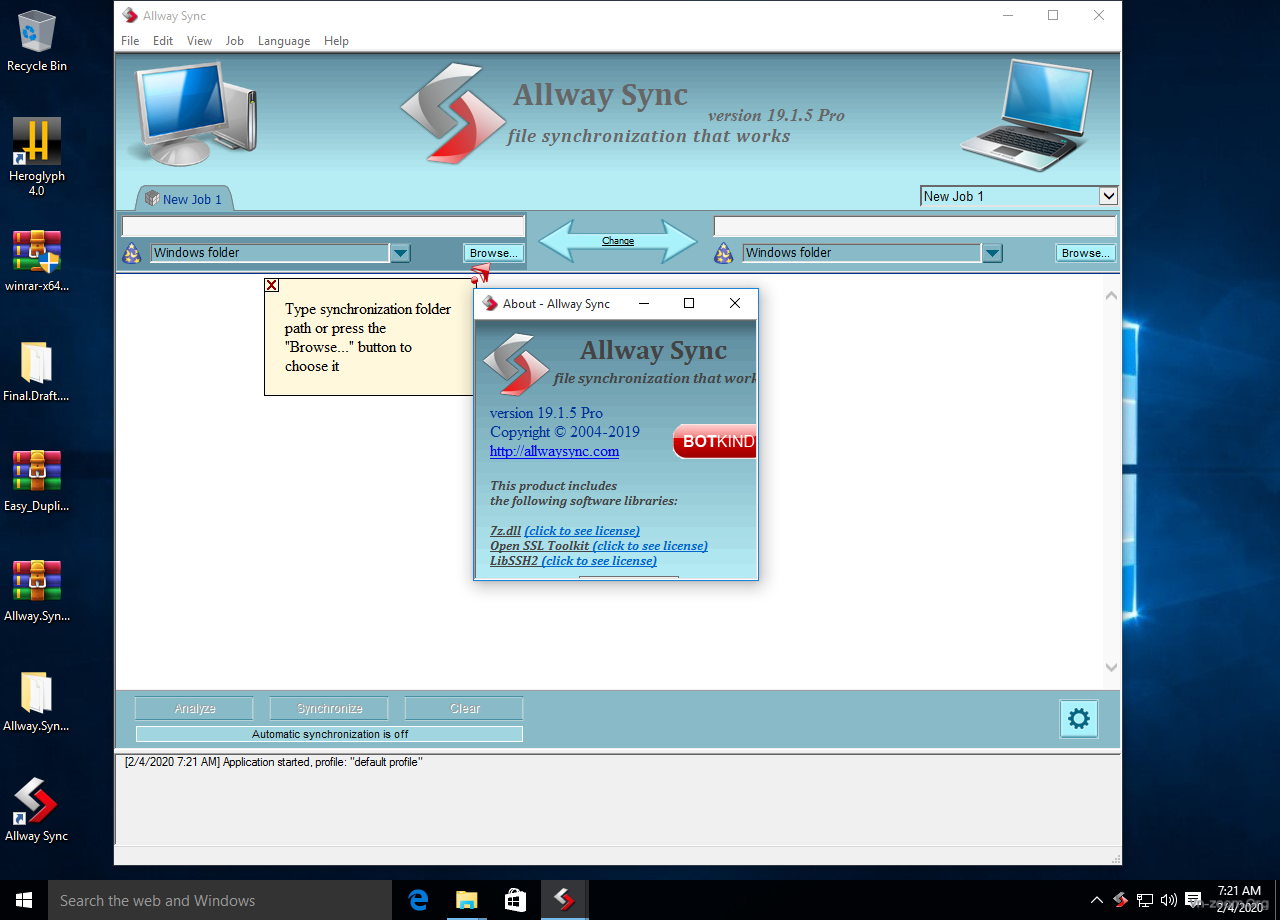Viewport: 1280px width, 920px height.
Task: Click the Synchronize button
Action: (x=329, y=708)
